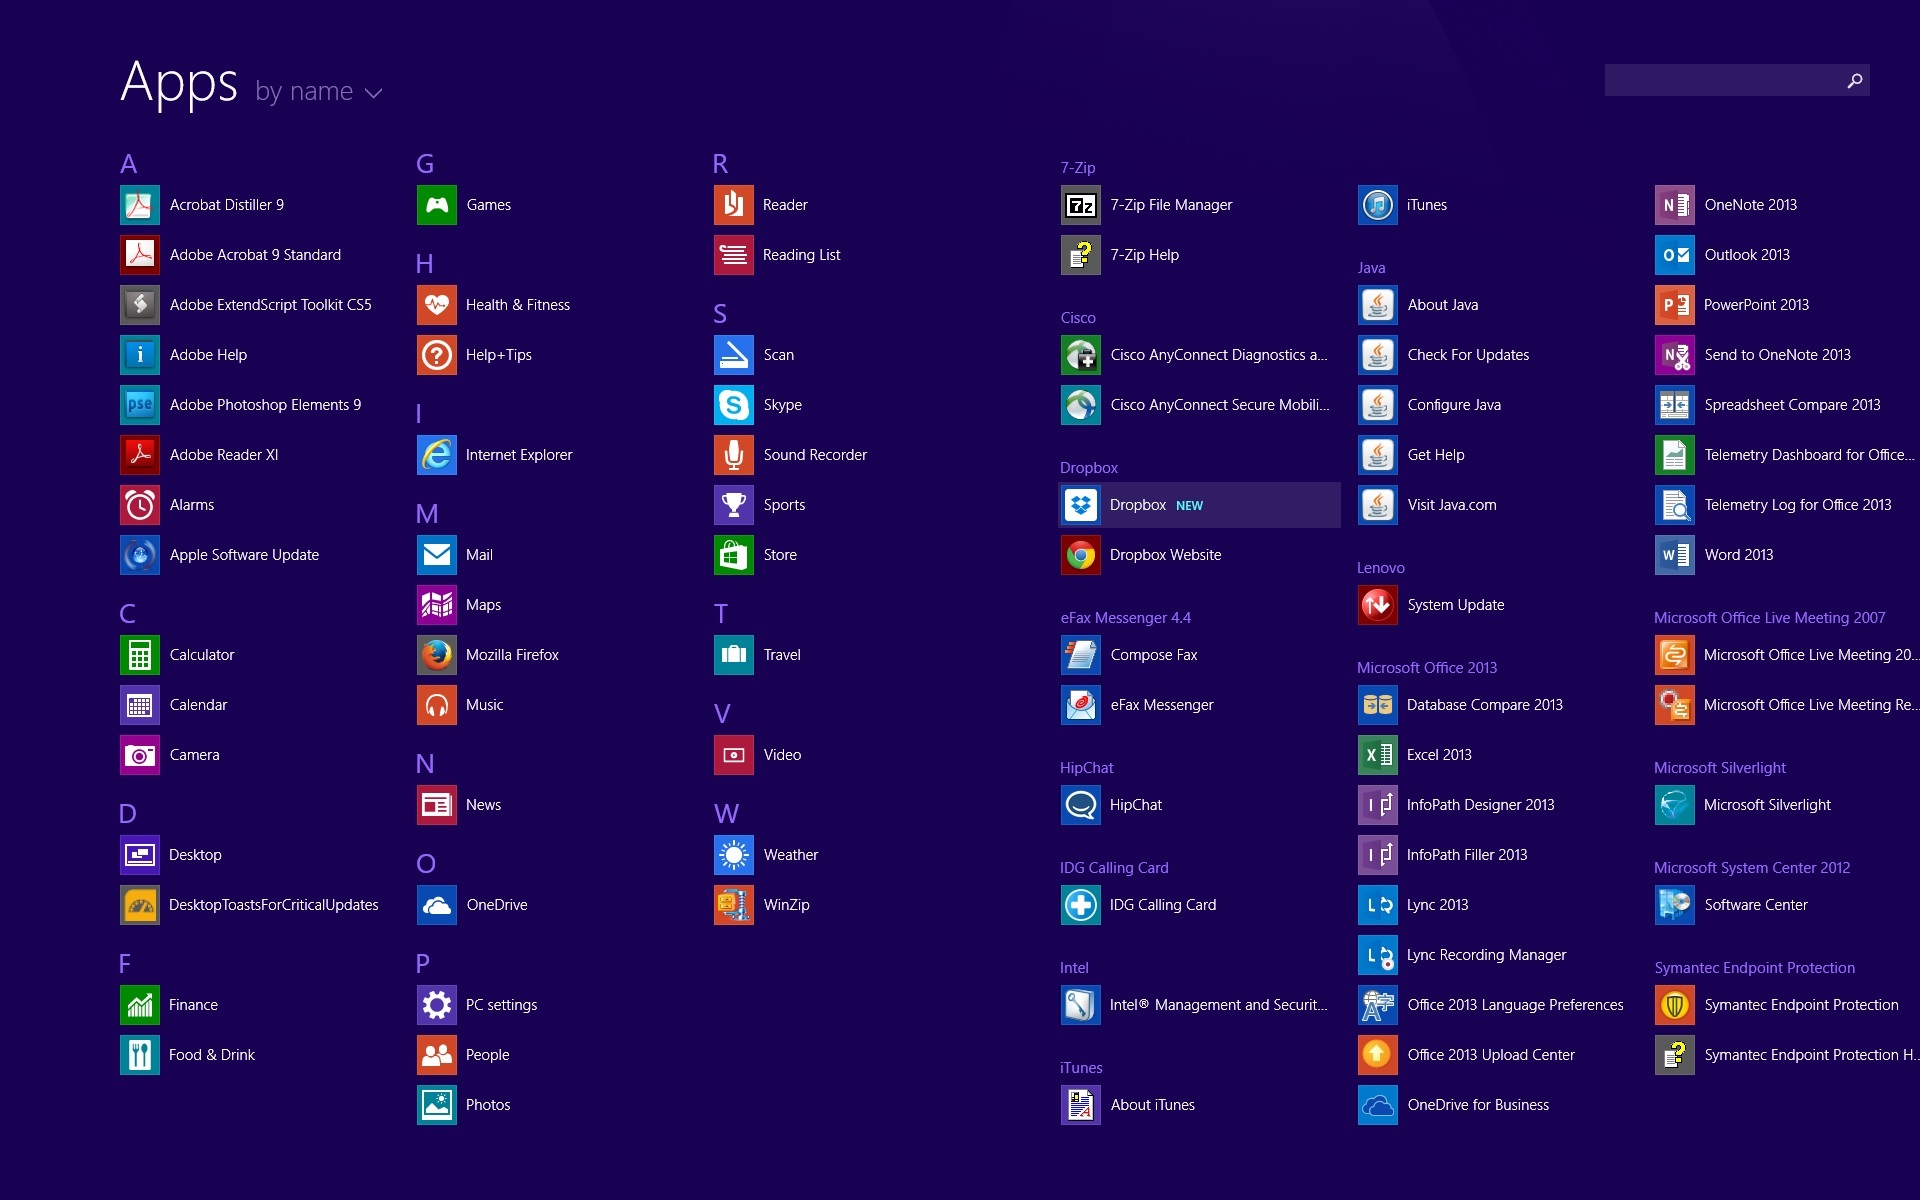Viewport: 1920px width, 1200px height.
Task: Launch the WinZip icon
Action: tap(734, 905)
